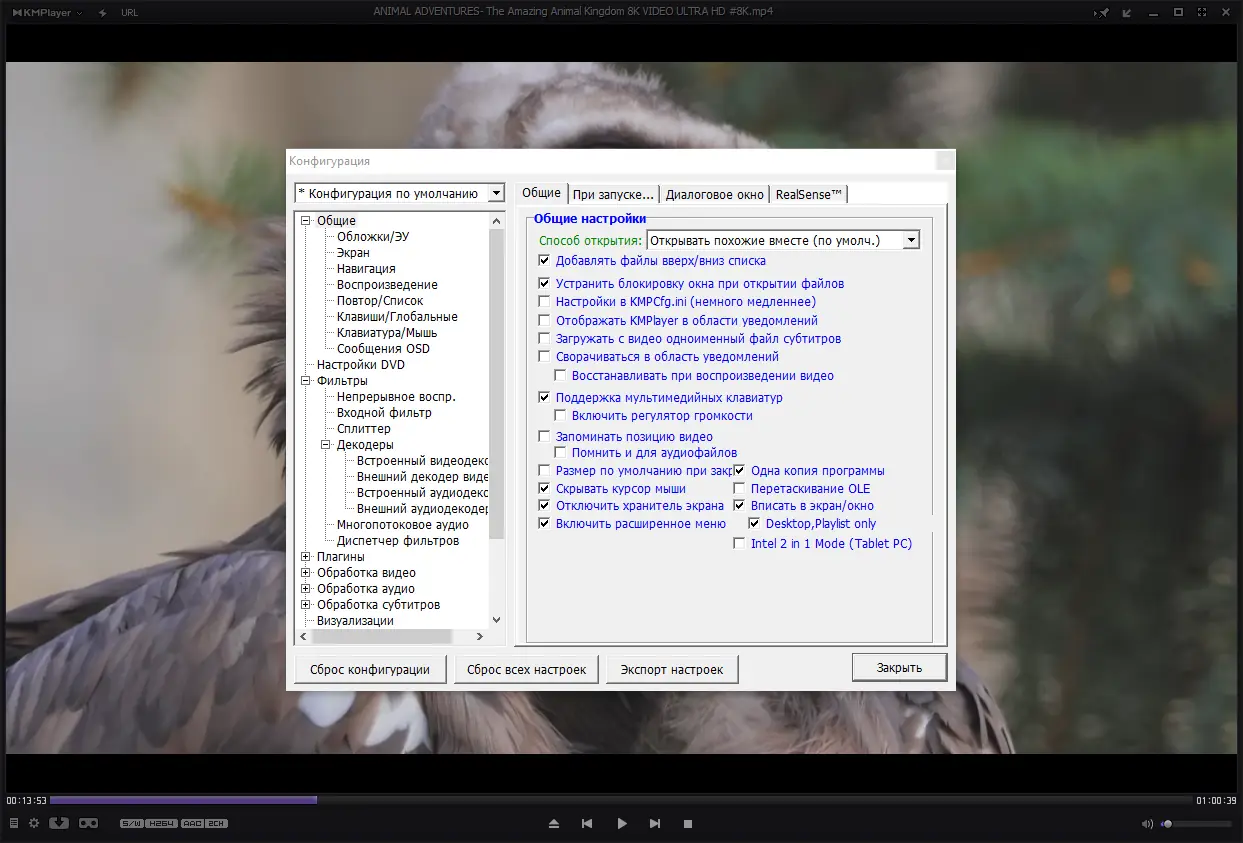Screen dimensions: 1243x843
Task: Check 'Отображать KMPlayer в области уведомлений'
Action: tap(545, 320)
